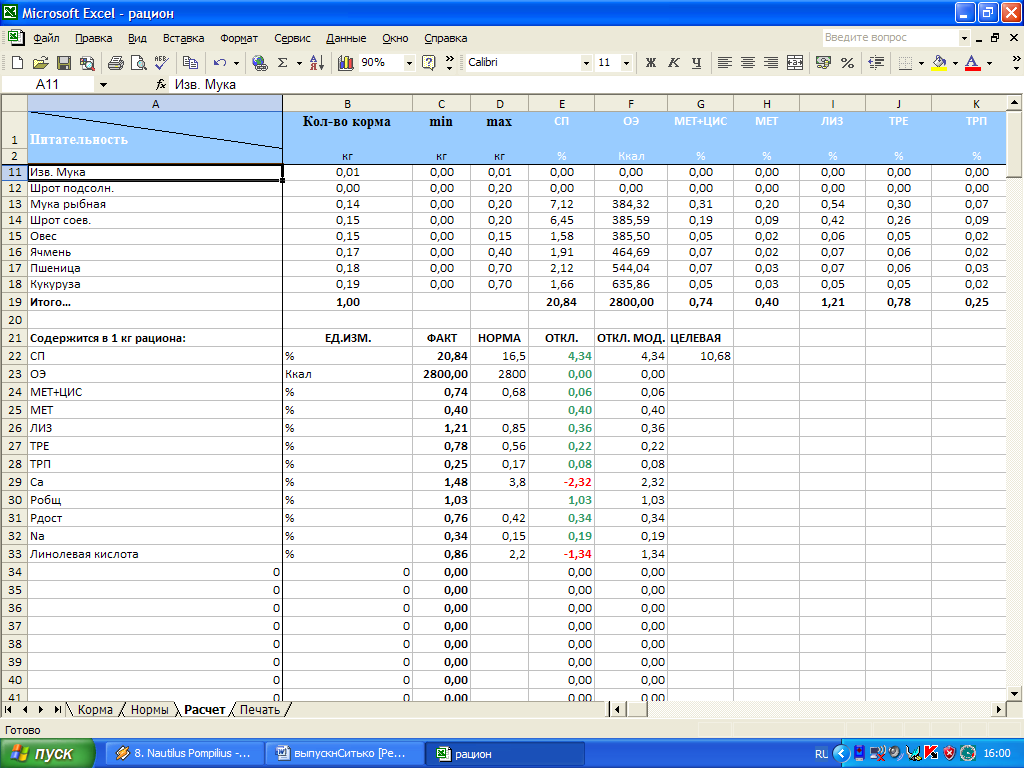Click the AutoSum sigma button

[x=283, y=63]
